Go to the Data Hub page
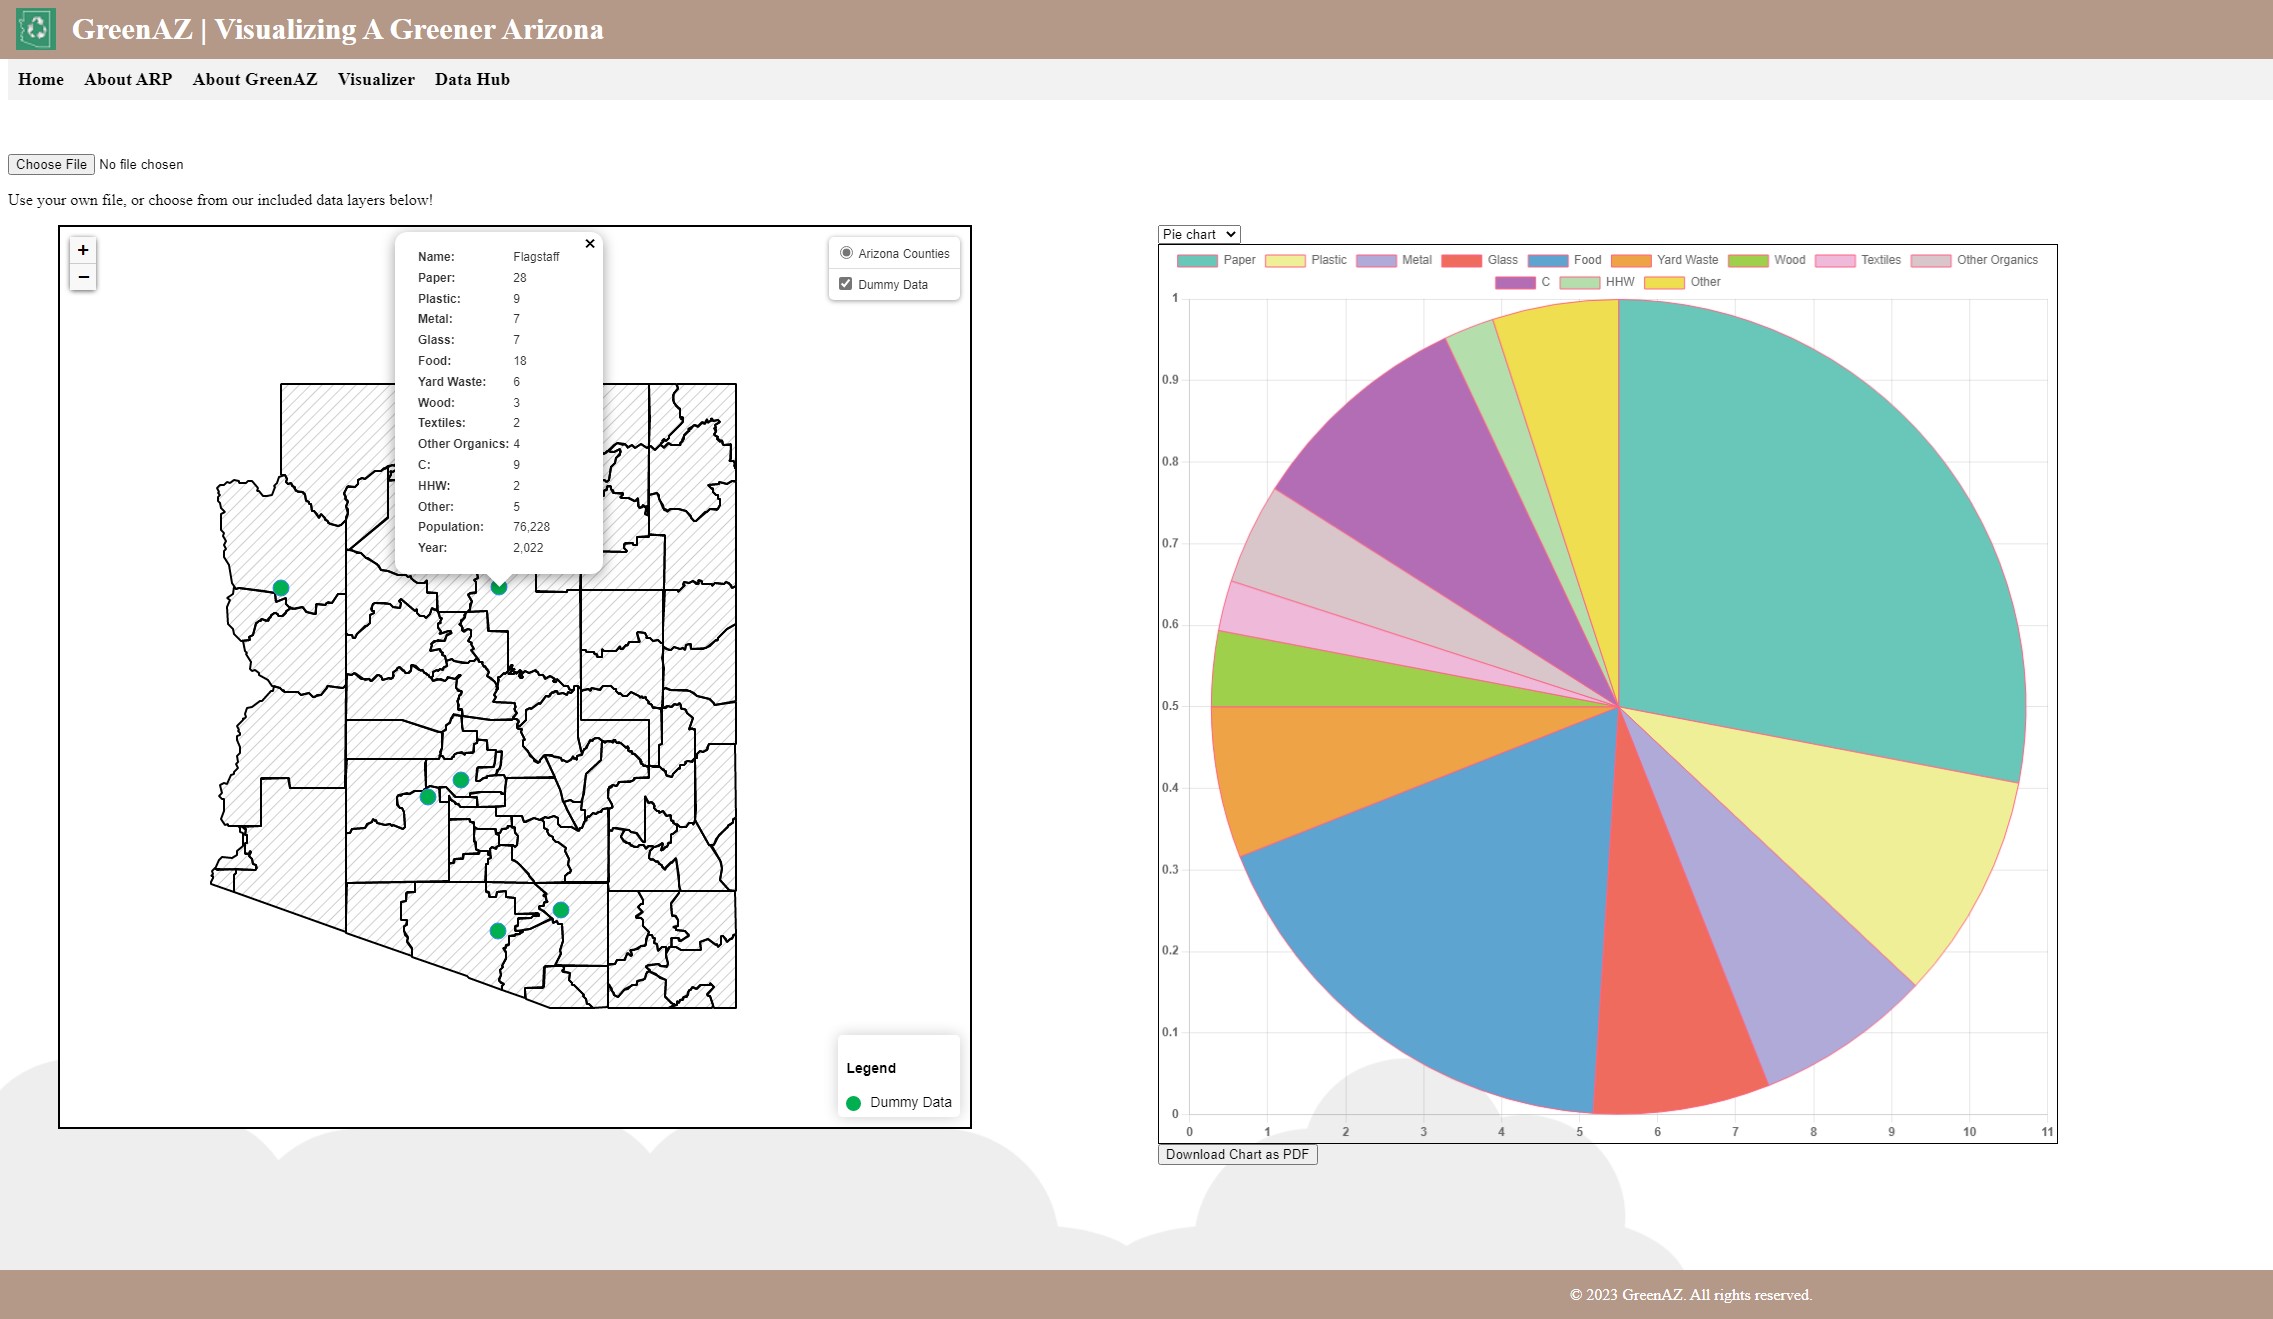Viewport: 2273px width, 1319px height. [x=472, y=79]
